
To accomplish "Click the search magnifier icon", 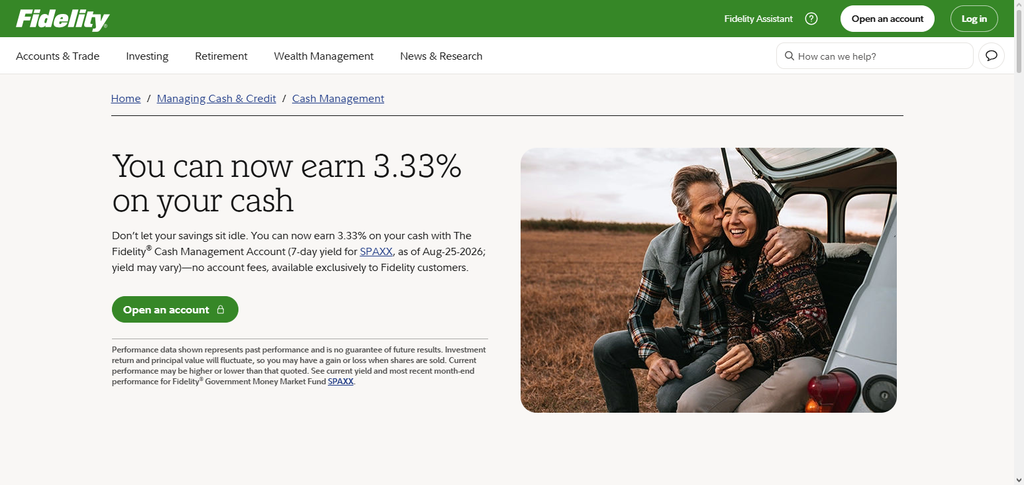I will [x=789, y=55].
